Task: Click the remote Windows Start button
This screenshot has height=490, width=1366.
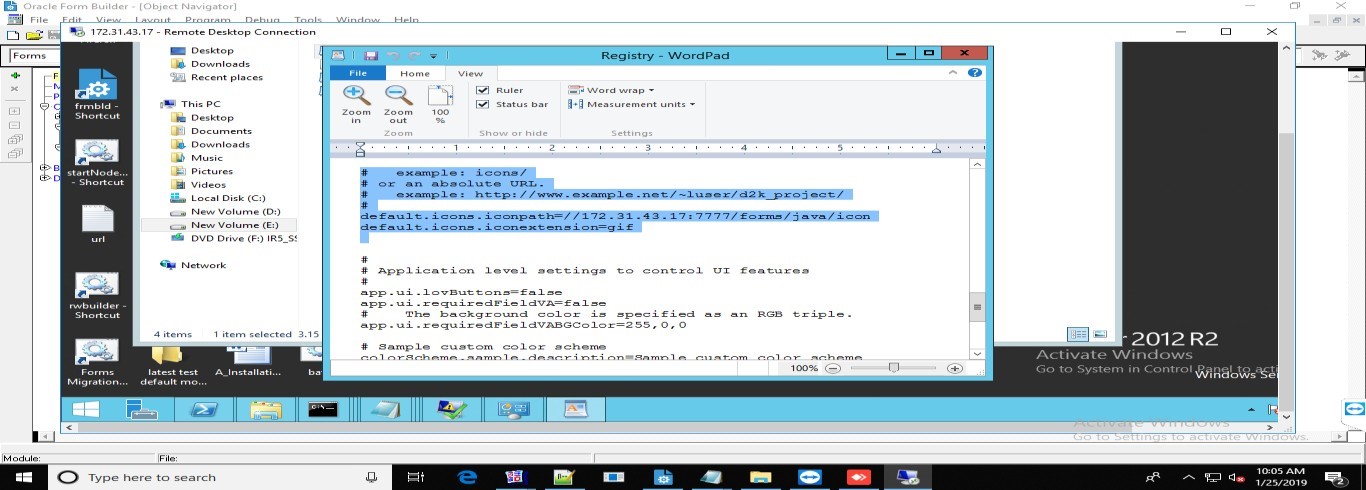Action: point(86,409)
